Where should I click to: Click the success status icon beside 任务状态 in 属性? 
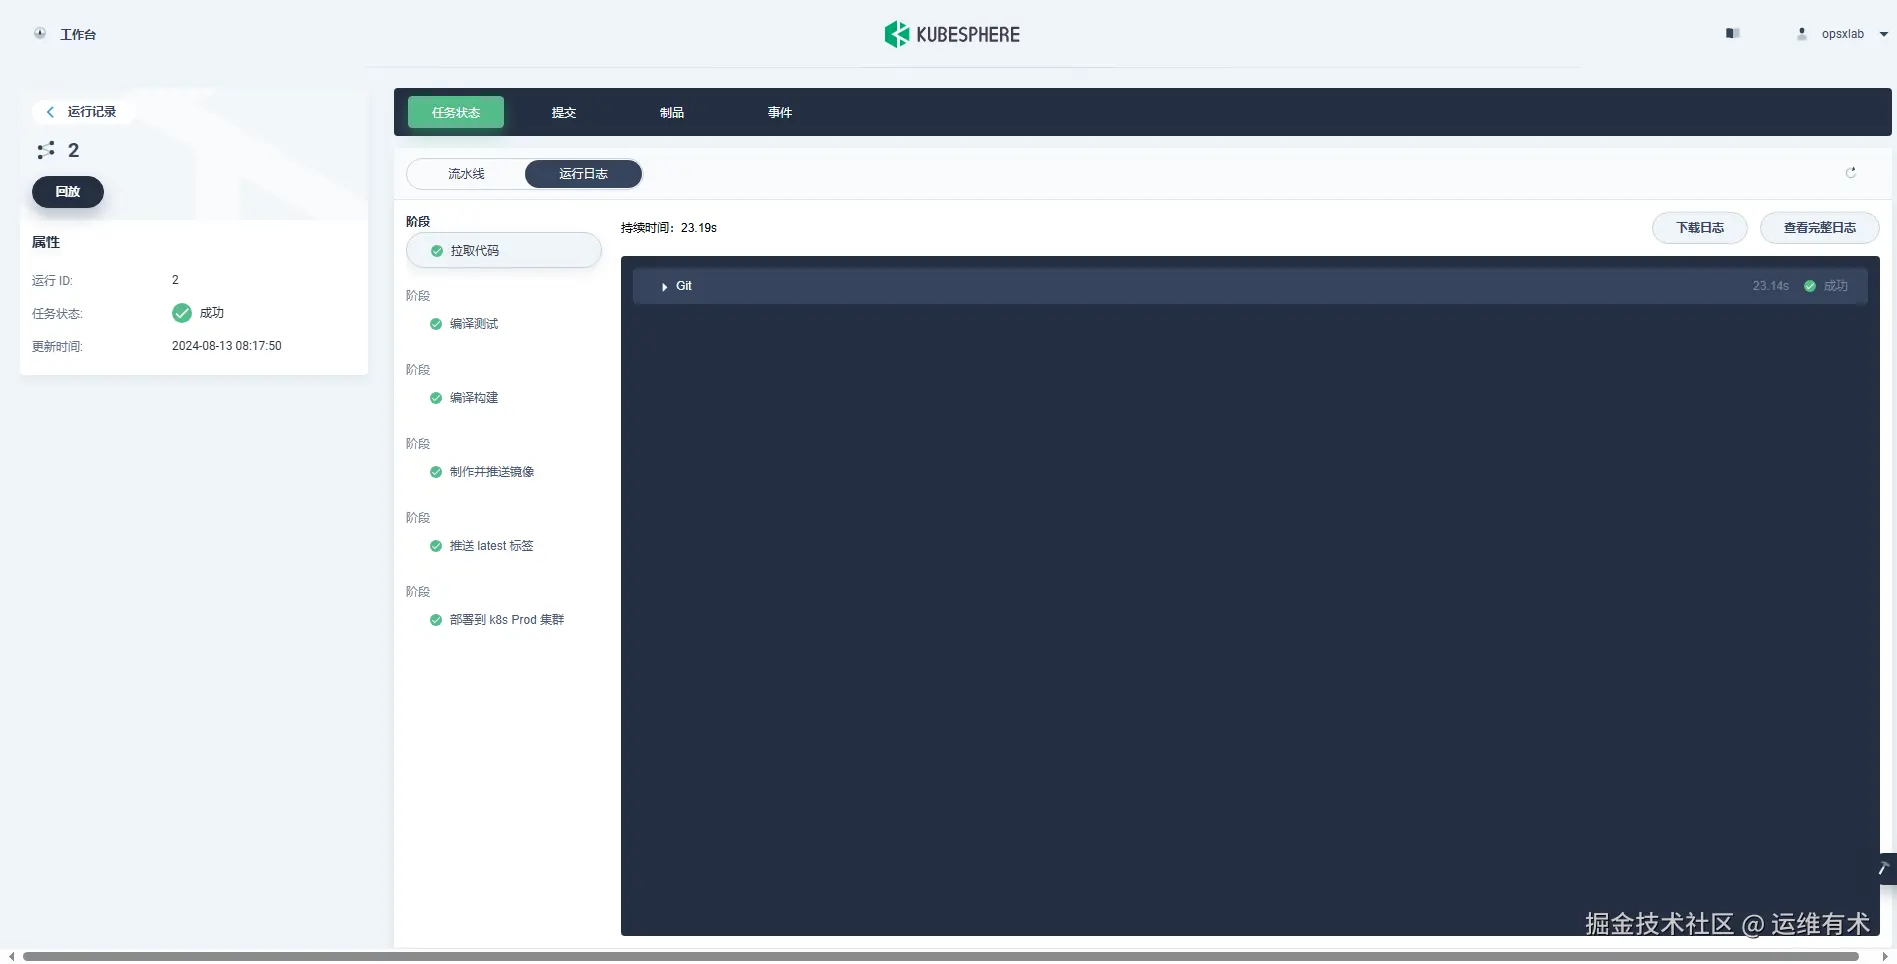tap(181, 313)
